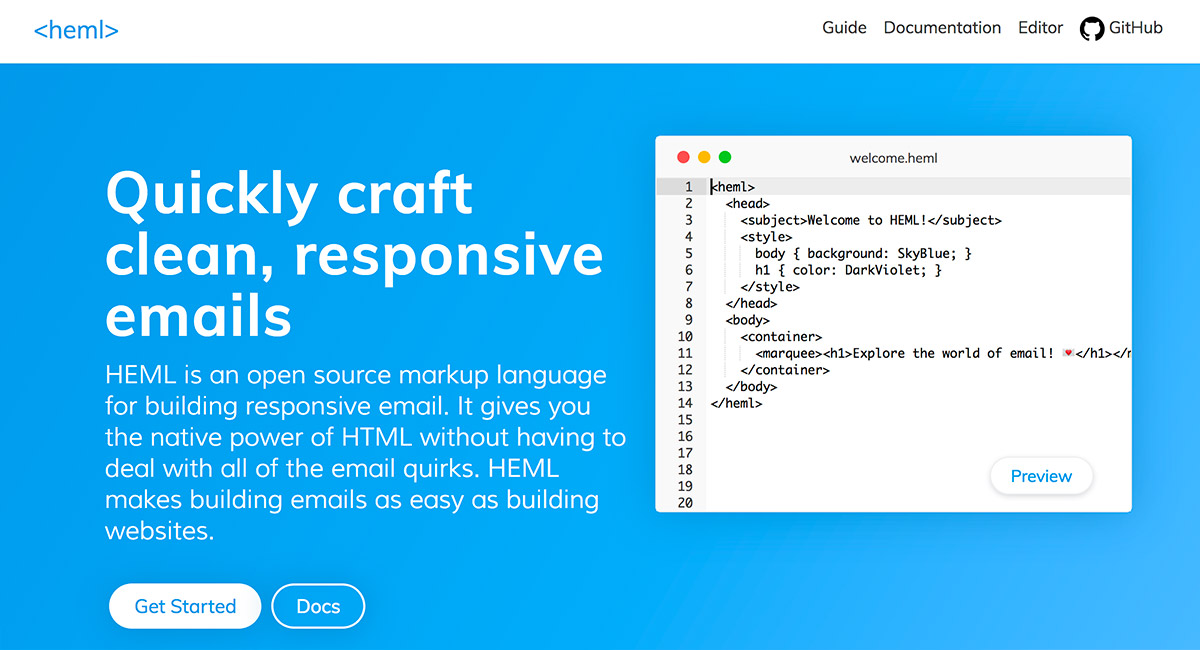Click the HEML description paragraph

pos(366,453)
